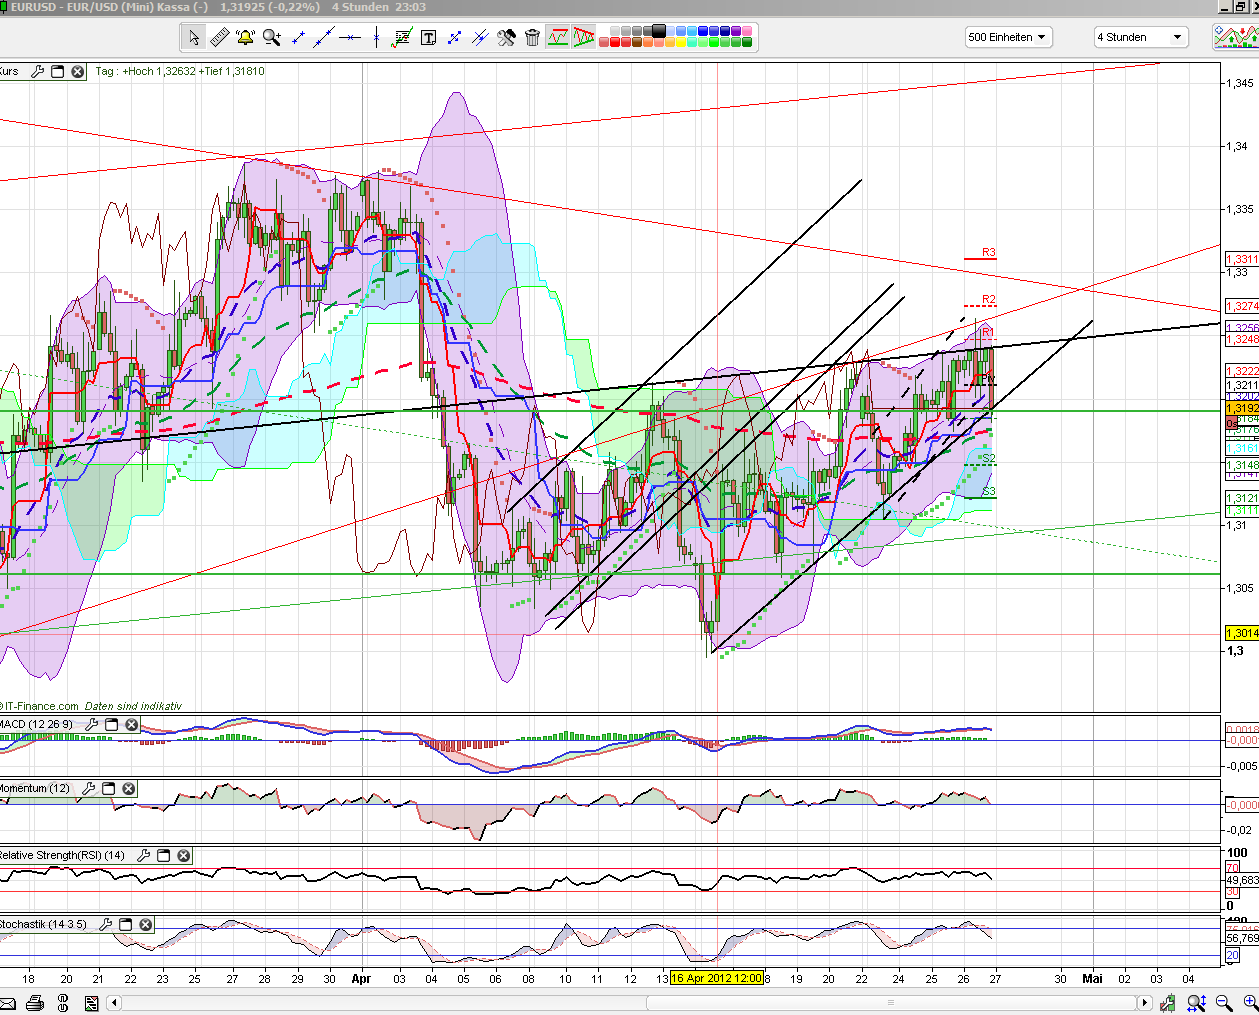Viewport: 1259px width, 1015px height.
Task: Open the chart templates icon at top right
Action: pos(1235,37)
